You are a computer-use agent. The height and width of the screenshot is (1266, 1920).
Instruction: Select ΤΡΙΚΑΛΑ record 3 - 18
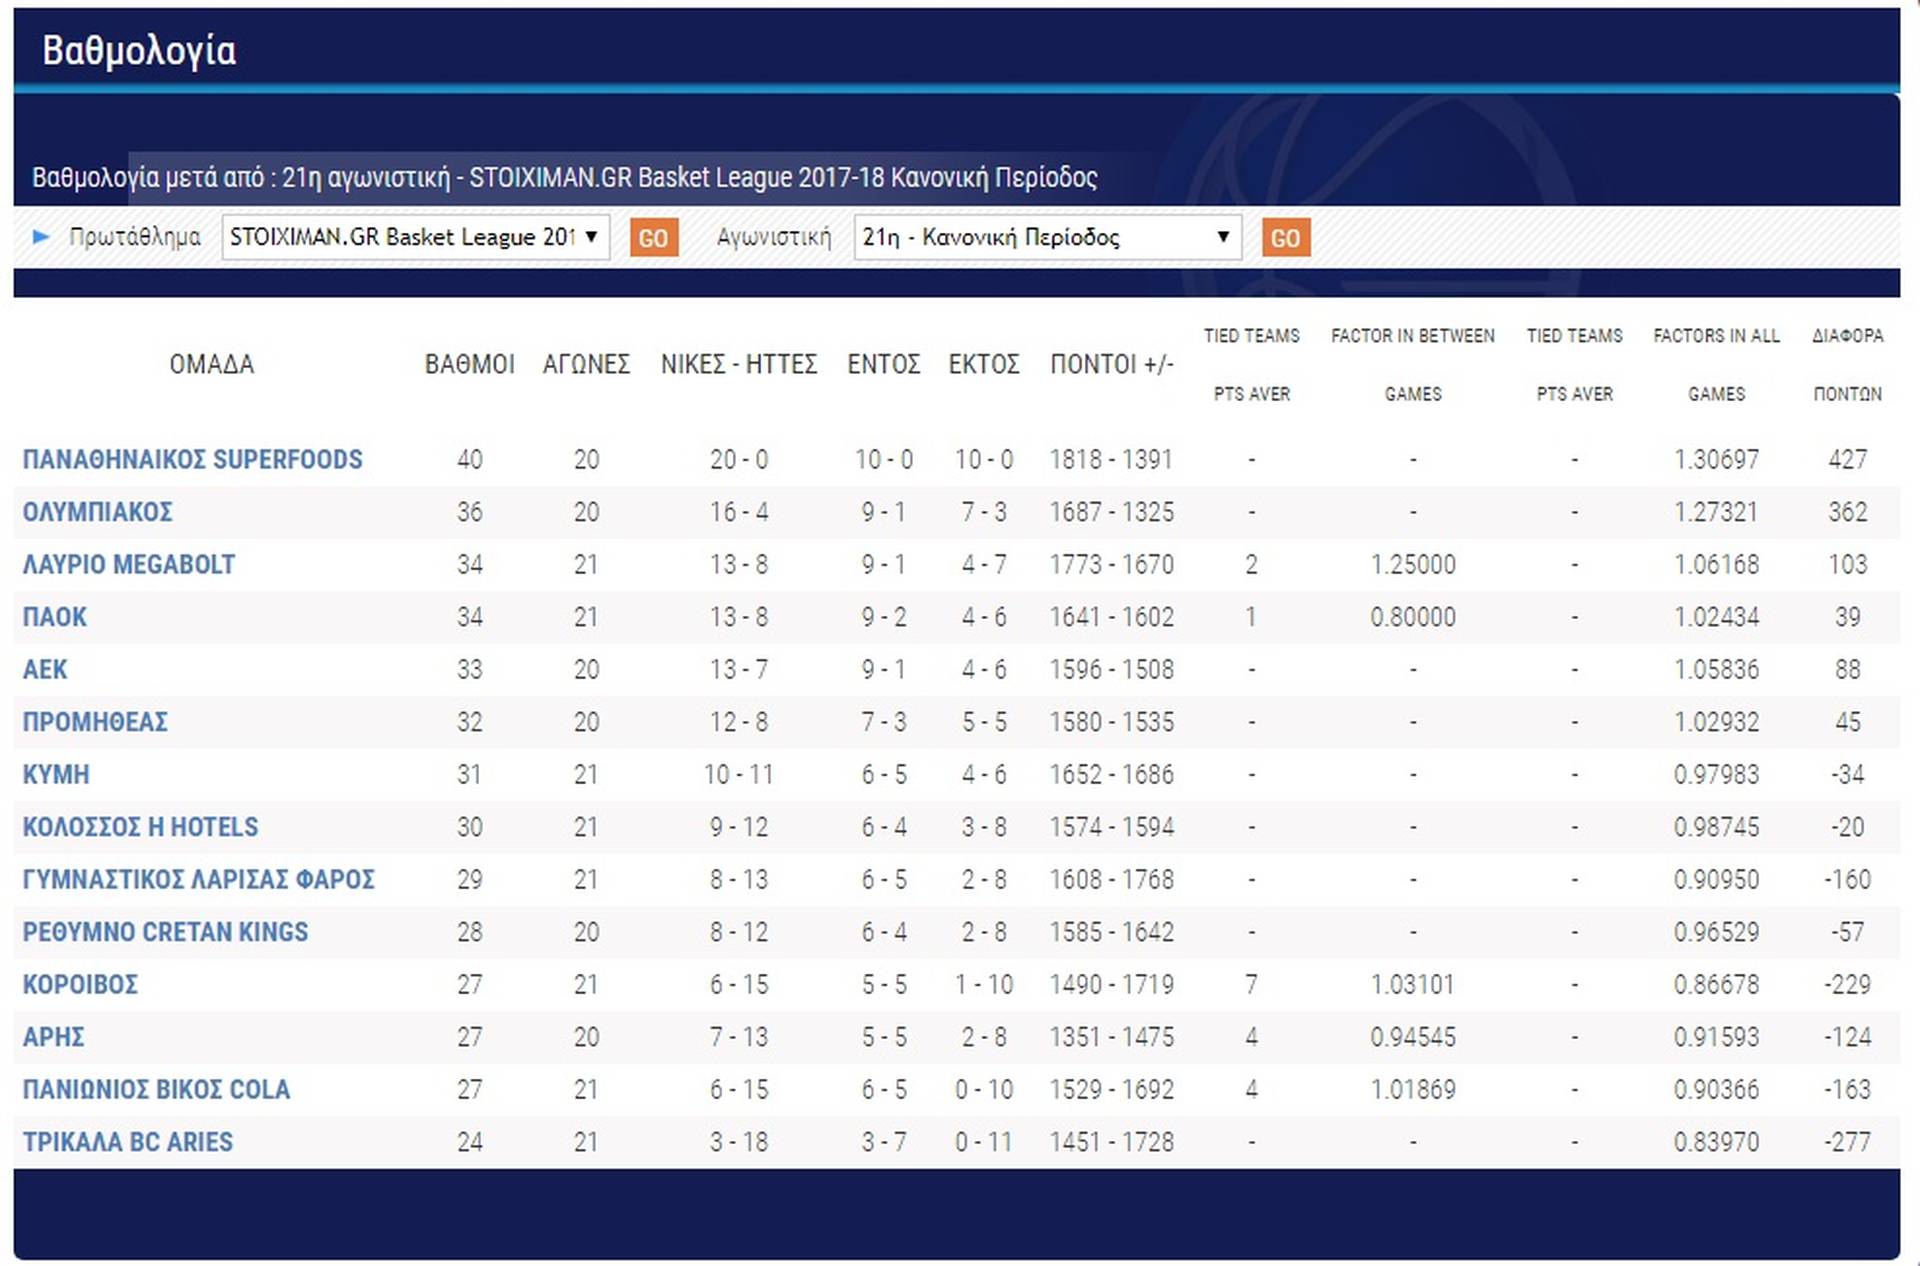click(x=739, y=1142)
